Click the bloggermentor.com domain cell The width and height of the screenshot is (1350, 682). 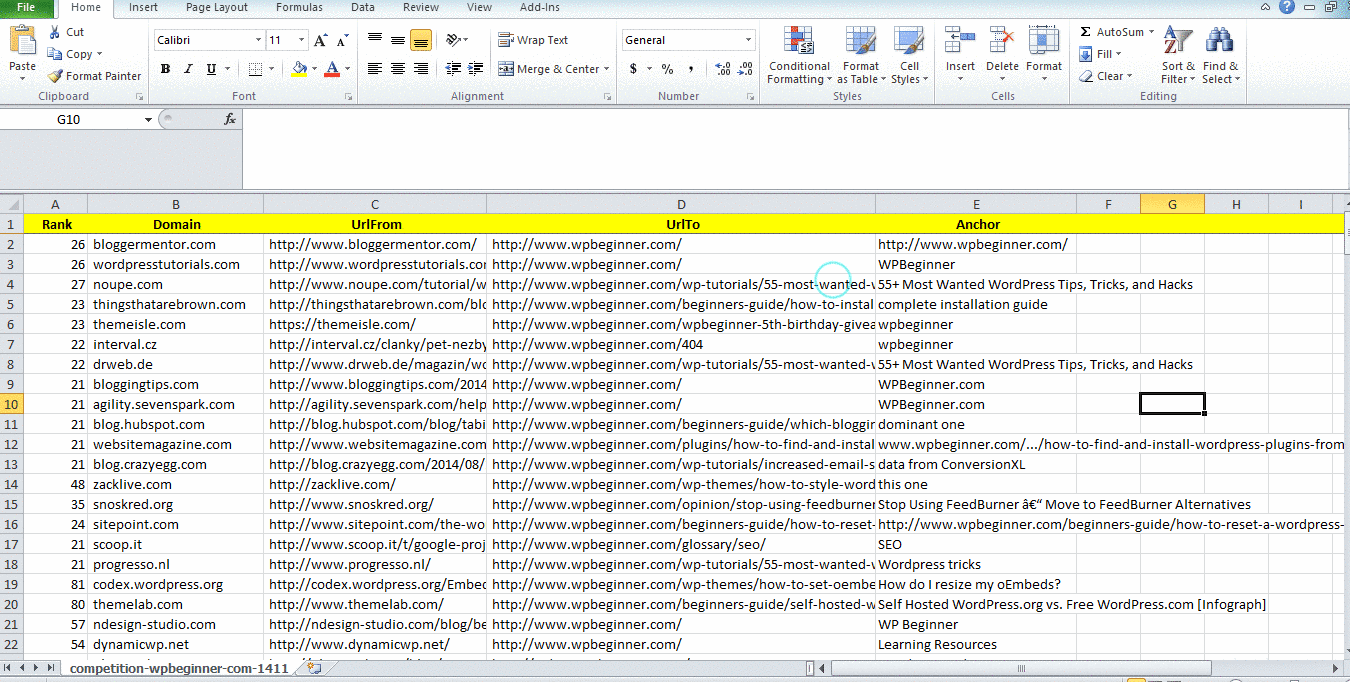pyautogui.click(x=176, y=244)
